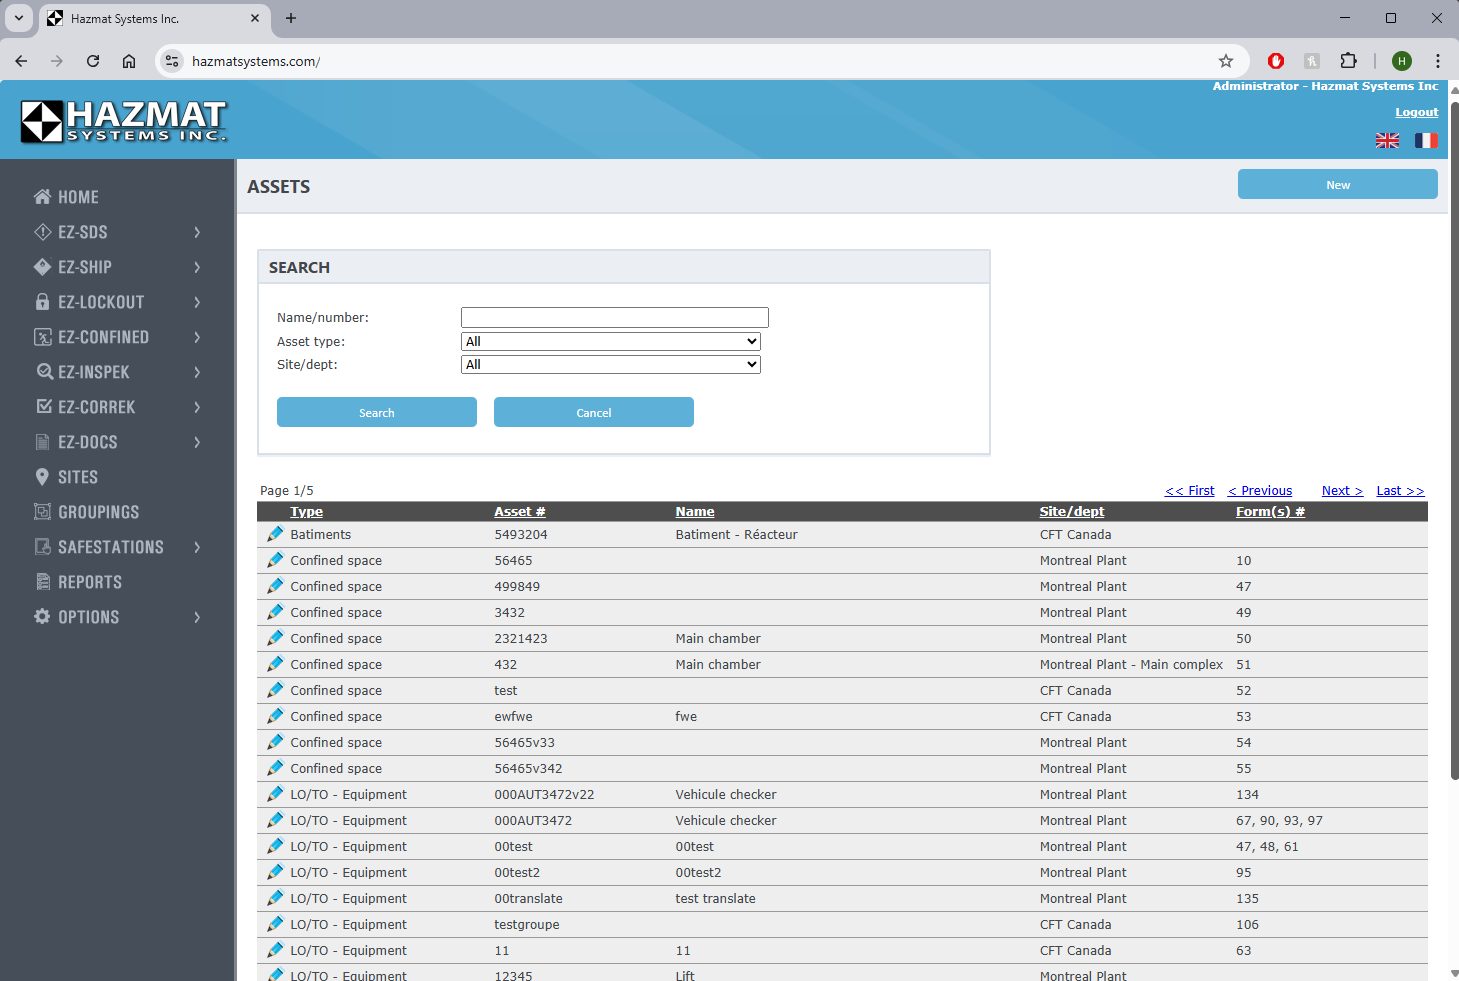Open the Site/dept dropdown
1459x981 pixels.
[610, 365]
